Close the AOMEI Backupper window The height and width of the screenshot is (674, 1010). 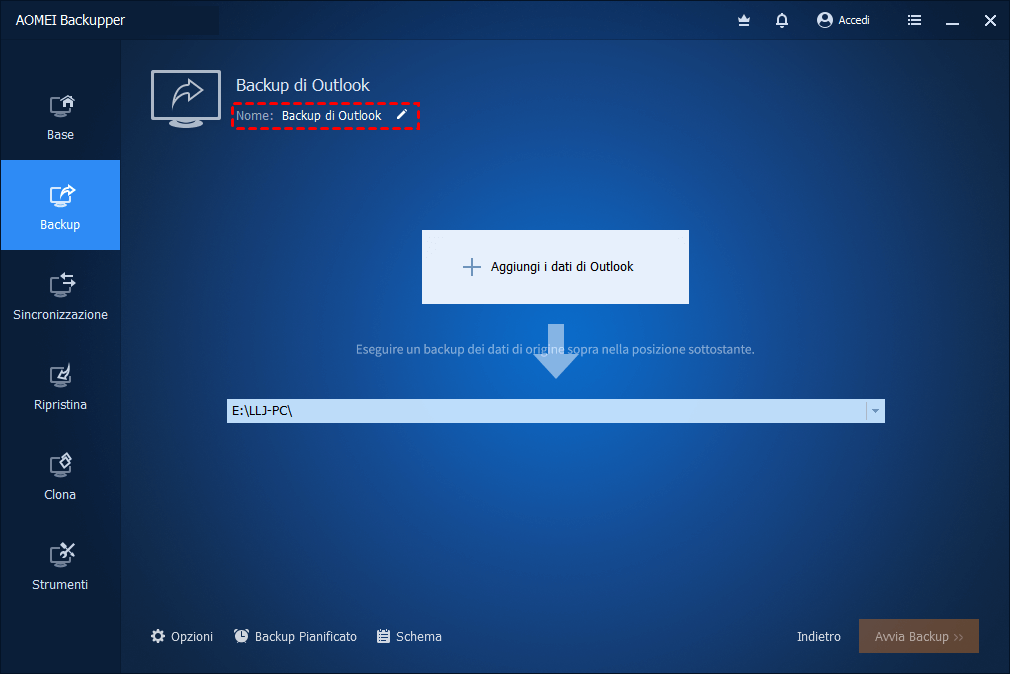click(990, 21)
